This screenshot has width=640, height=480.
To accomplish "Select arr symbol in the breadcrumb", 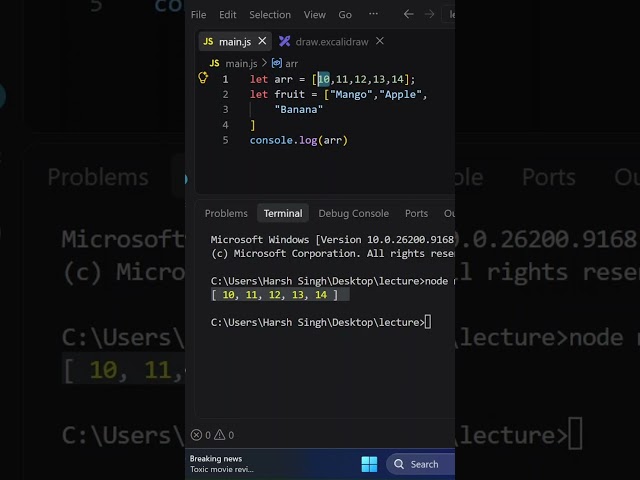I will (x=291, y=64).
